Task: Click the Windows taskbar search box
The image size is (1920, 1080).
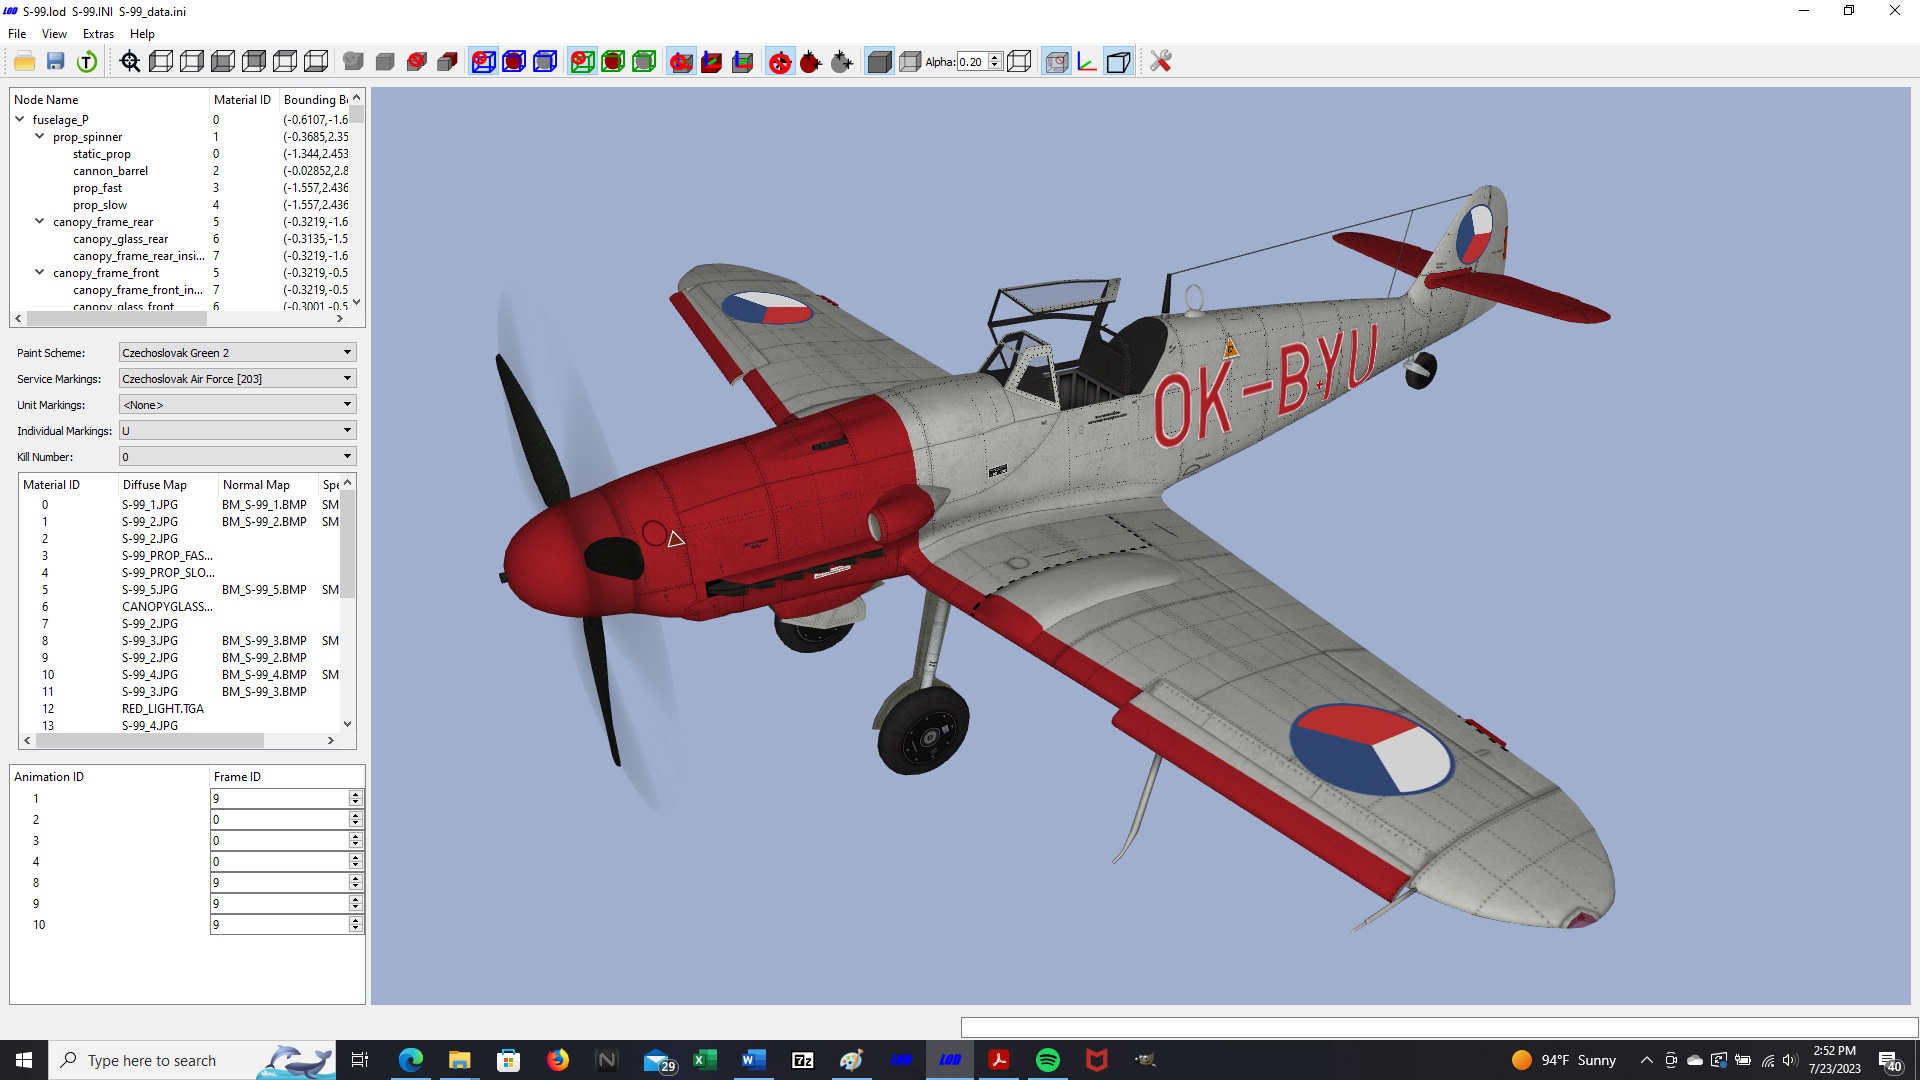Action: [x=190, y=1060]
